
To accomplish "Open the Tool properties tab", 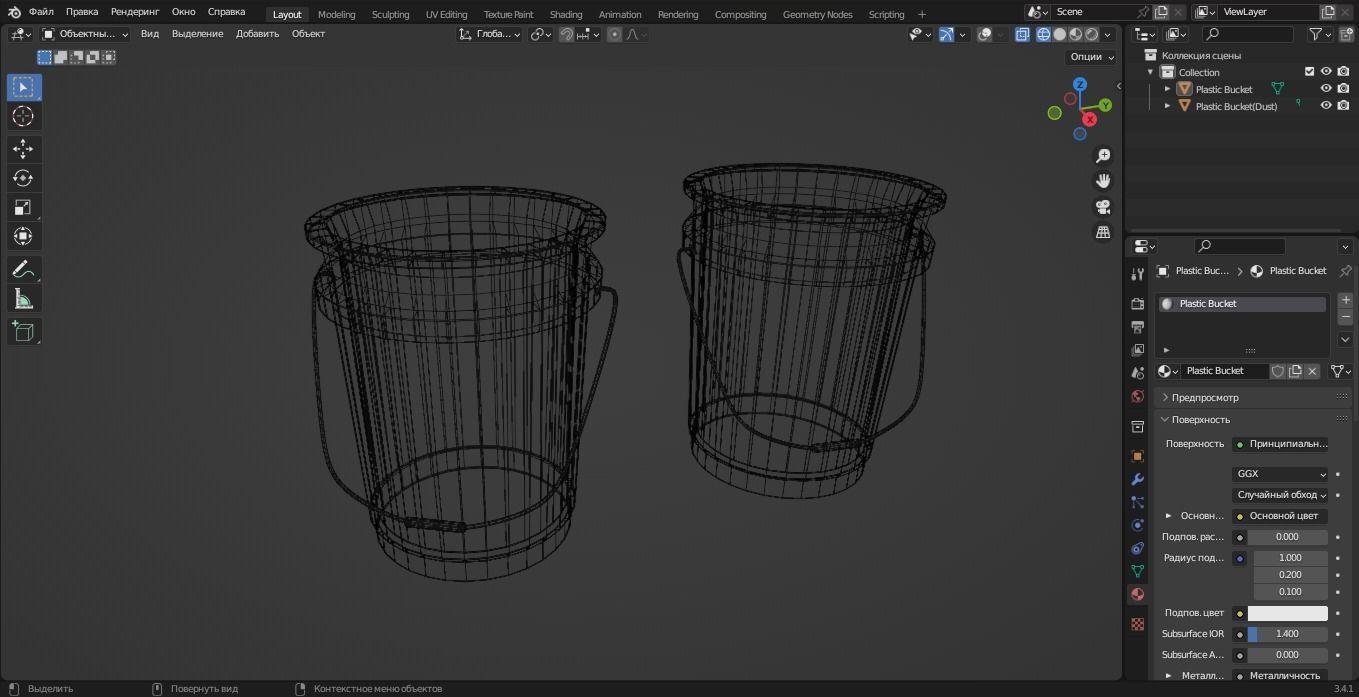I will (x=1137, y=274).
